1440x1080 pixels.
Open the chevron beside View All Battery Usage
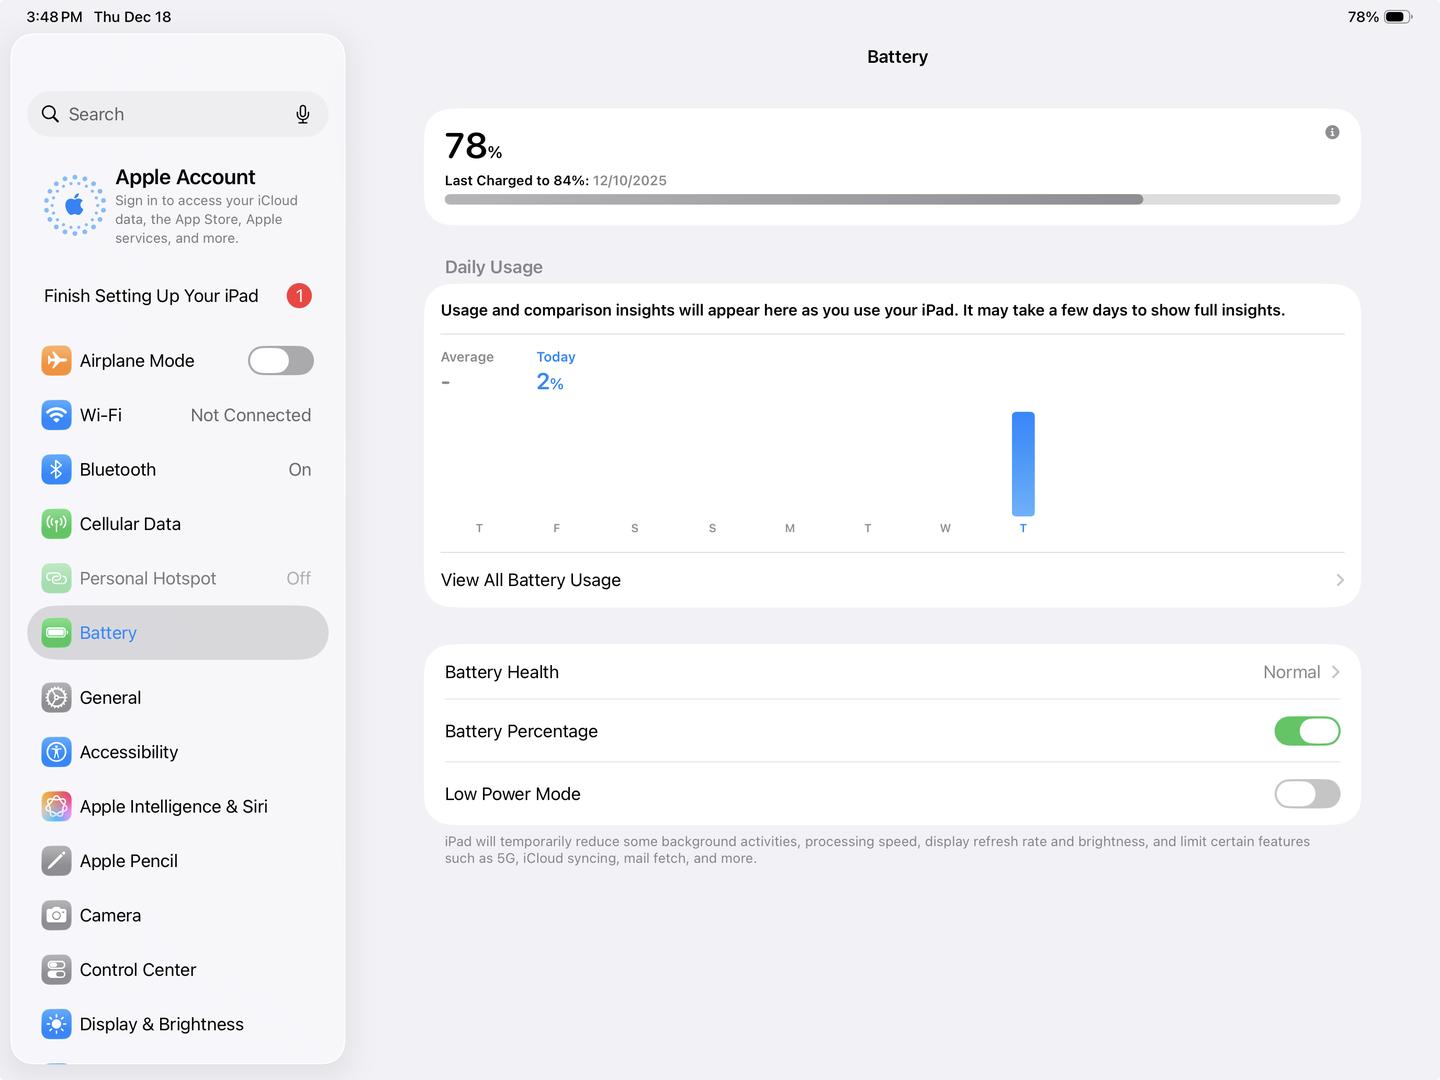[1340, 580]
